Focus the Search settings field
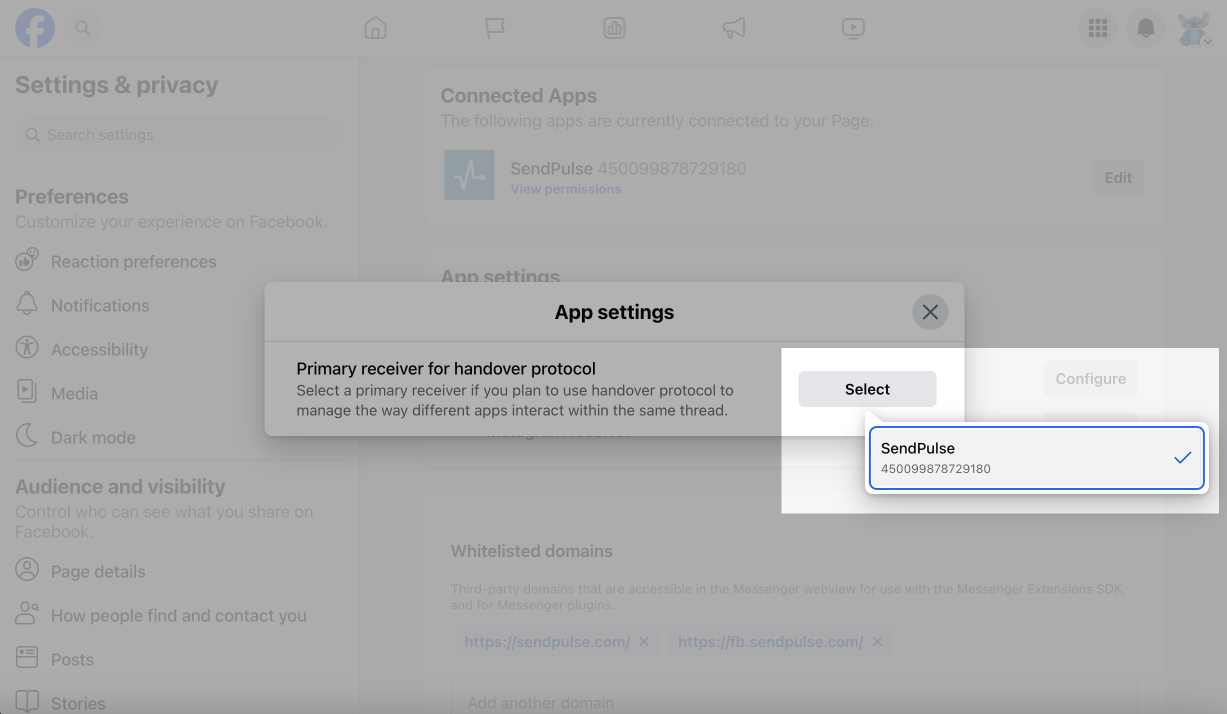This screenshot has width=1227, height=714. click(x=180, y=135)
